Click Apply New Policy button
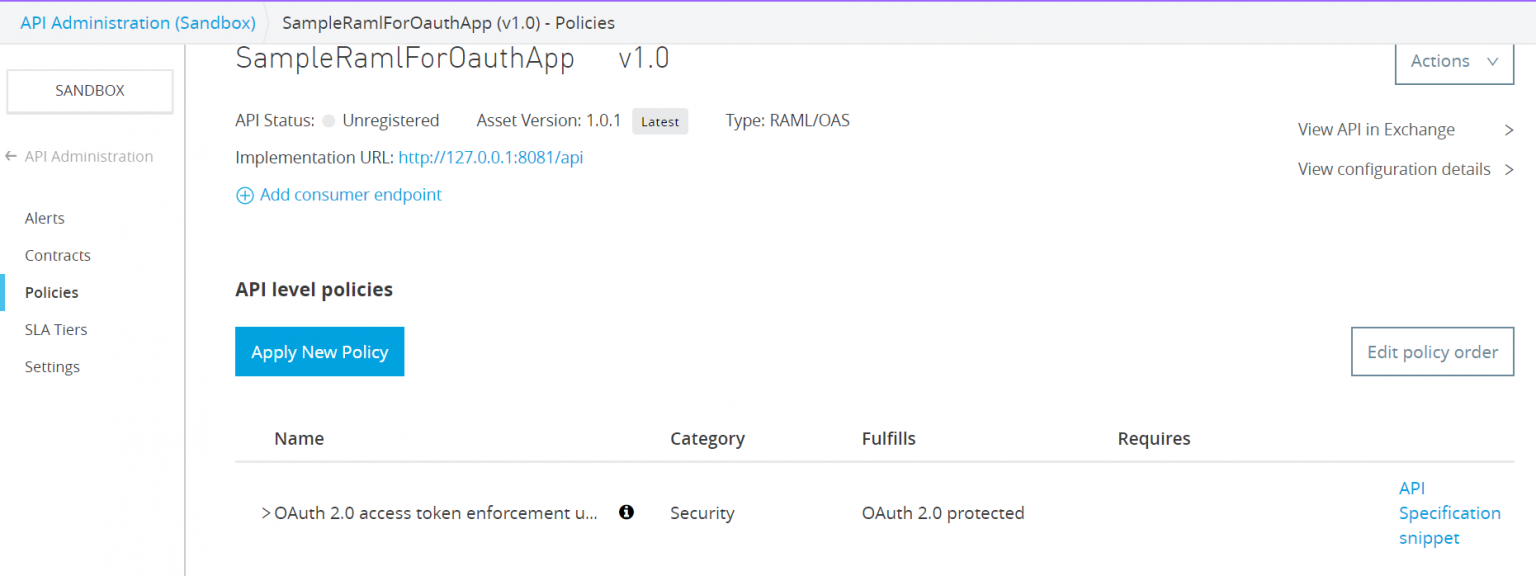The height and width of the screenshot is (576, 1536). click(x=319, y=352)
